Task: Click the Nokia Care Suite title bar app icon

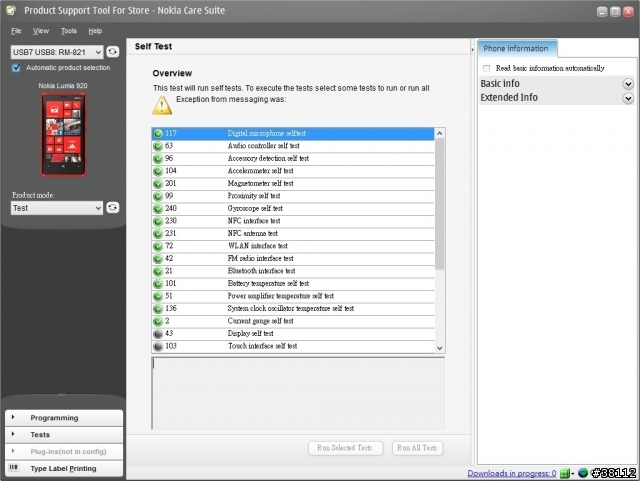Action: coord(11,11)
